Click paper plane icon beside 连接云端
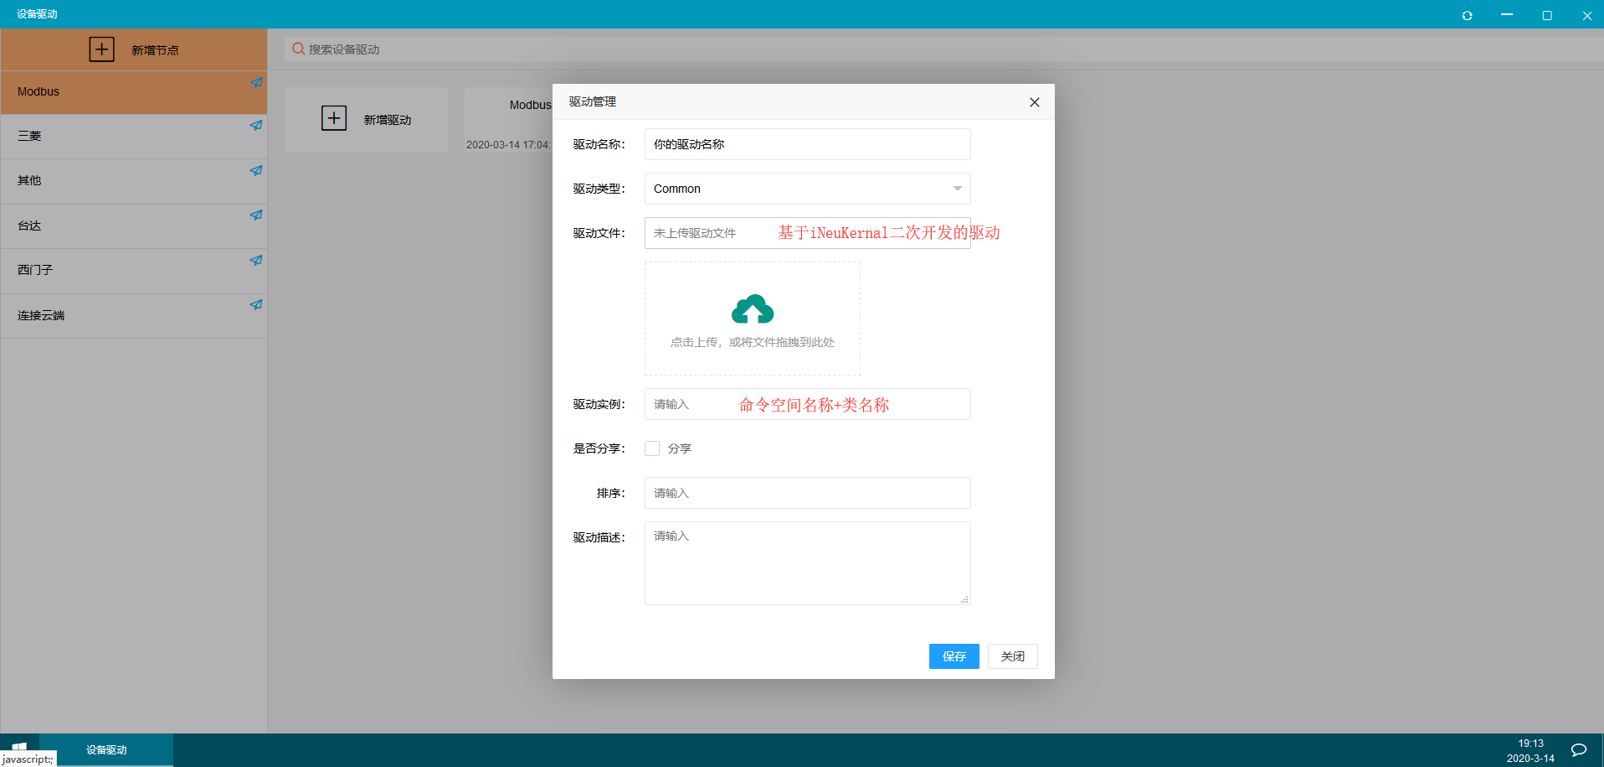This screenshot has width=1604, height=767. (256, 305)
